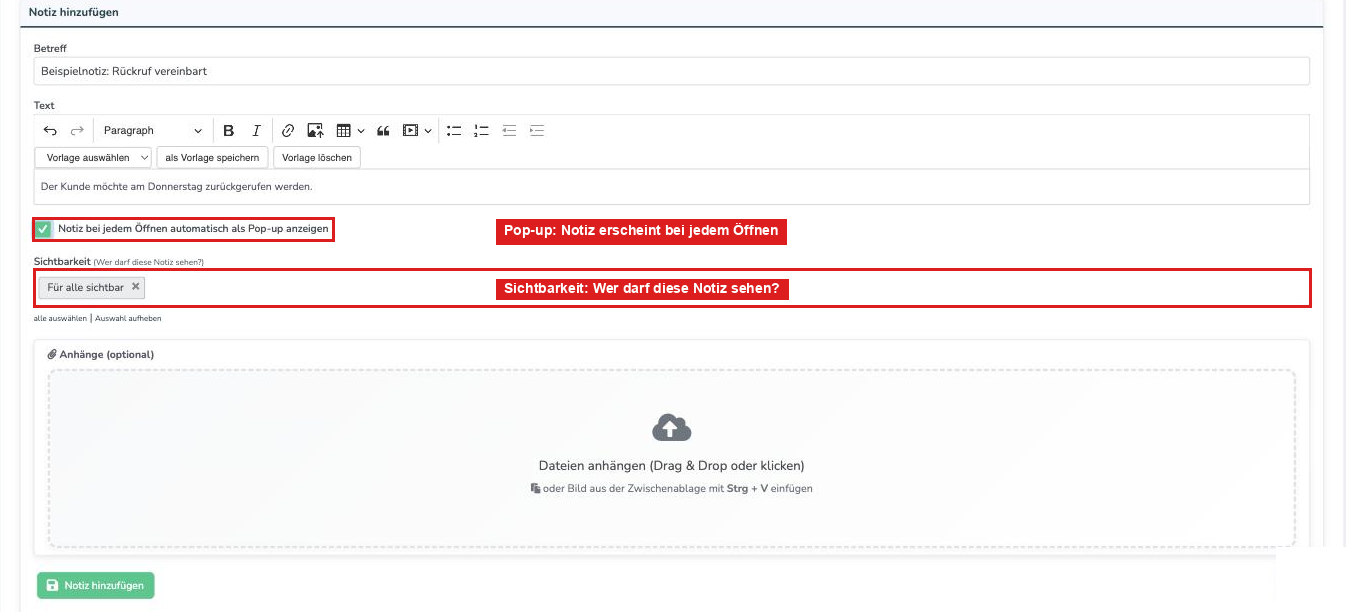Click inside the Sichtbarkeit selection field
The width and height of the screenshot is (1346, 612).
(x=671, y=287)
